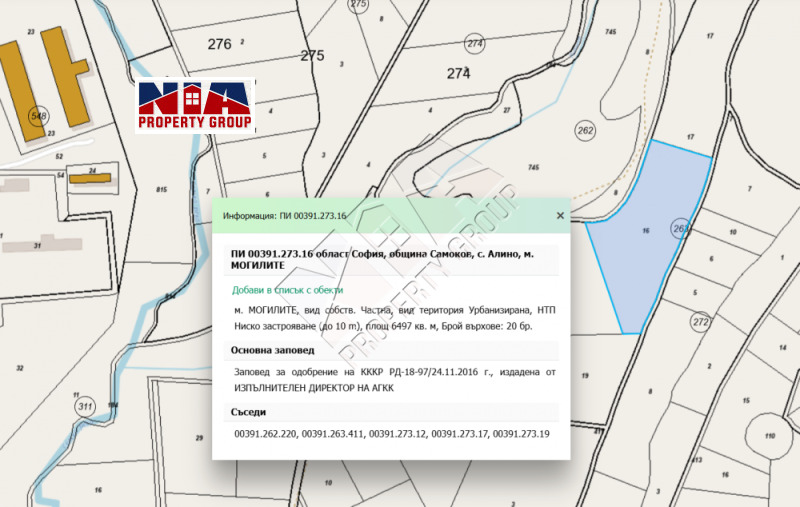800x507 pixels.
Task: Click neighbor ID 00391.273.12
Action: tap(398, 434)
